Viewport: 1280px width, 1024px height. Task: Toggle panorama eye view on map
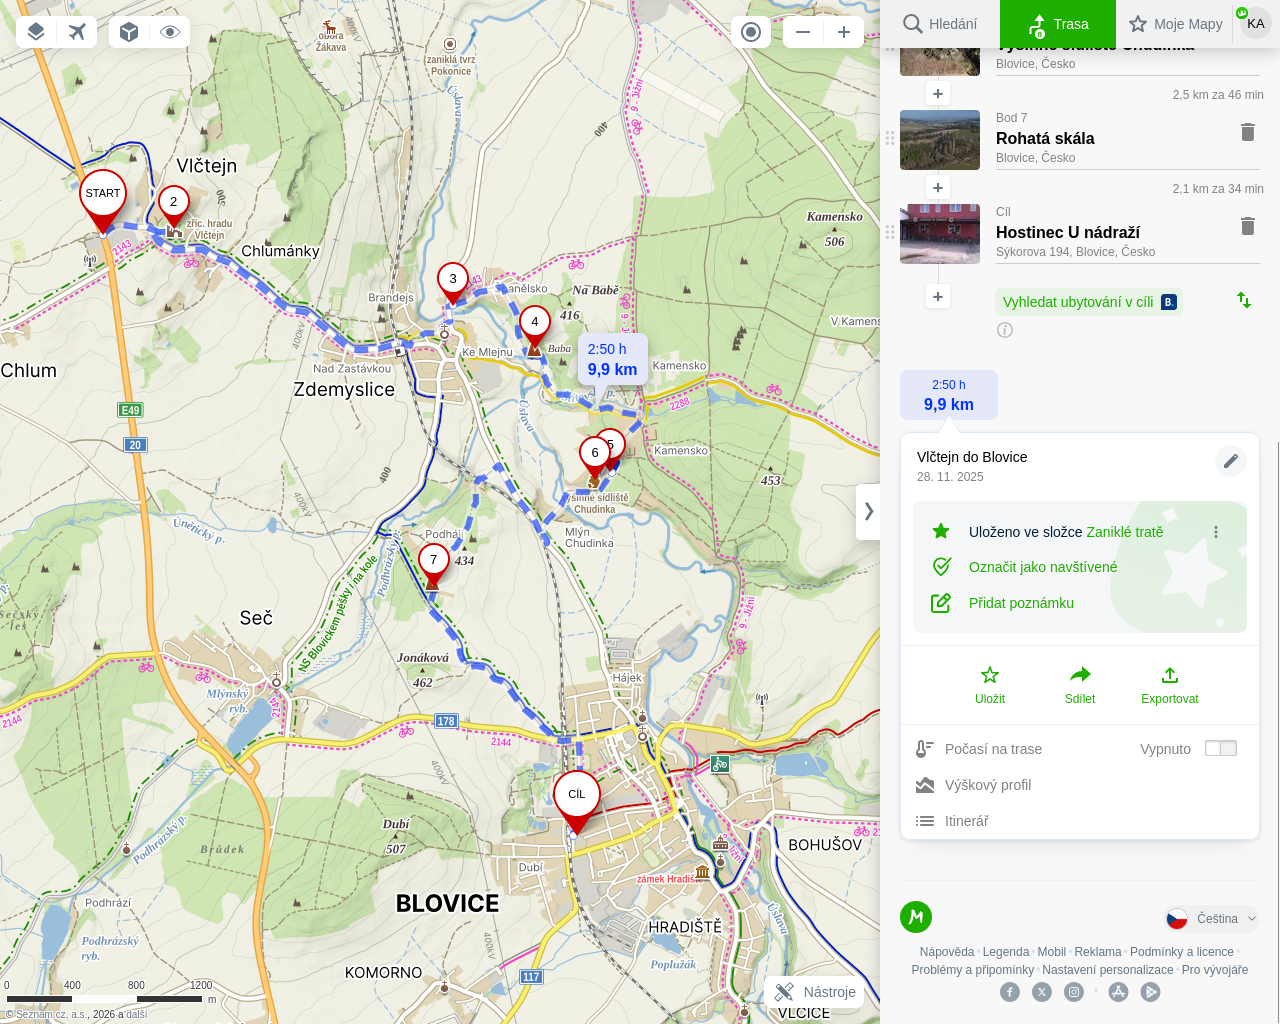pyautogui.click(x=170, y=32)
